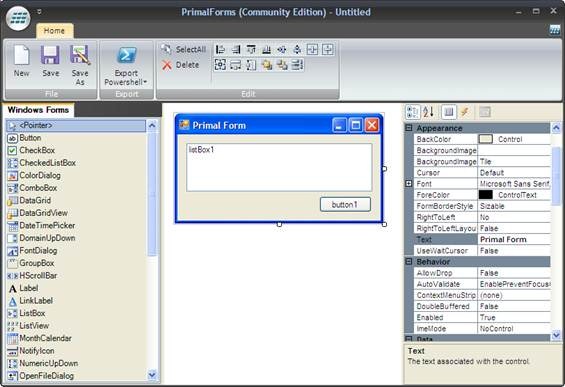The height and width of the screenshot is (387, 565).
Task: Pick the ColorDialog control
Action: pyautogui.click(x=76, y=175)
